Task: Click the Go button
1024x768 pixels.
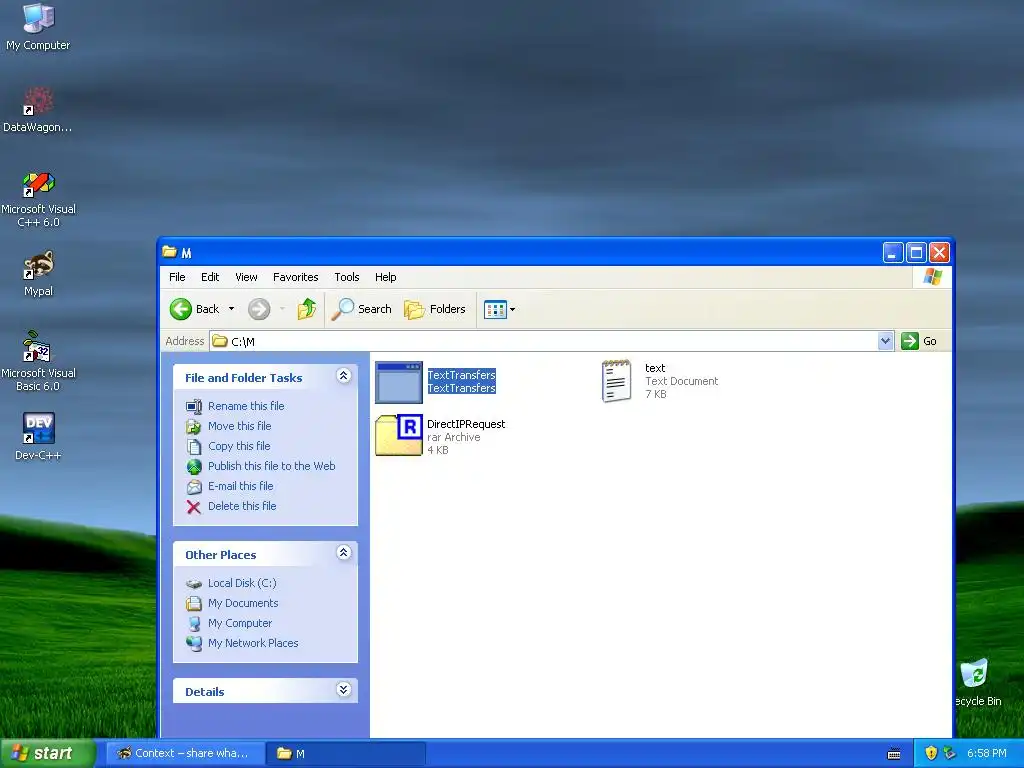Action: tap(920, 341)
